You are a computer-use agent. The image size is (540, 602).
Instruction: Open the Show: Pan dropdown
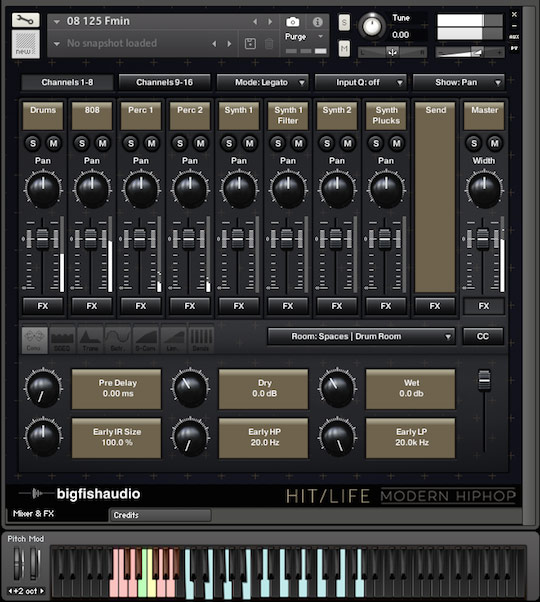click(x=459, y=83)
